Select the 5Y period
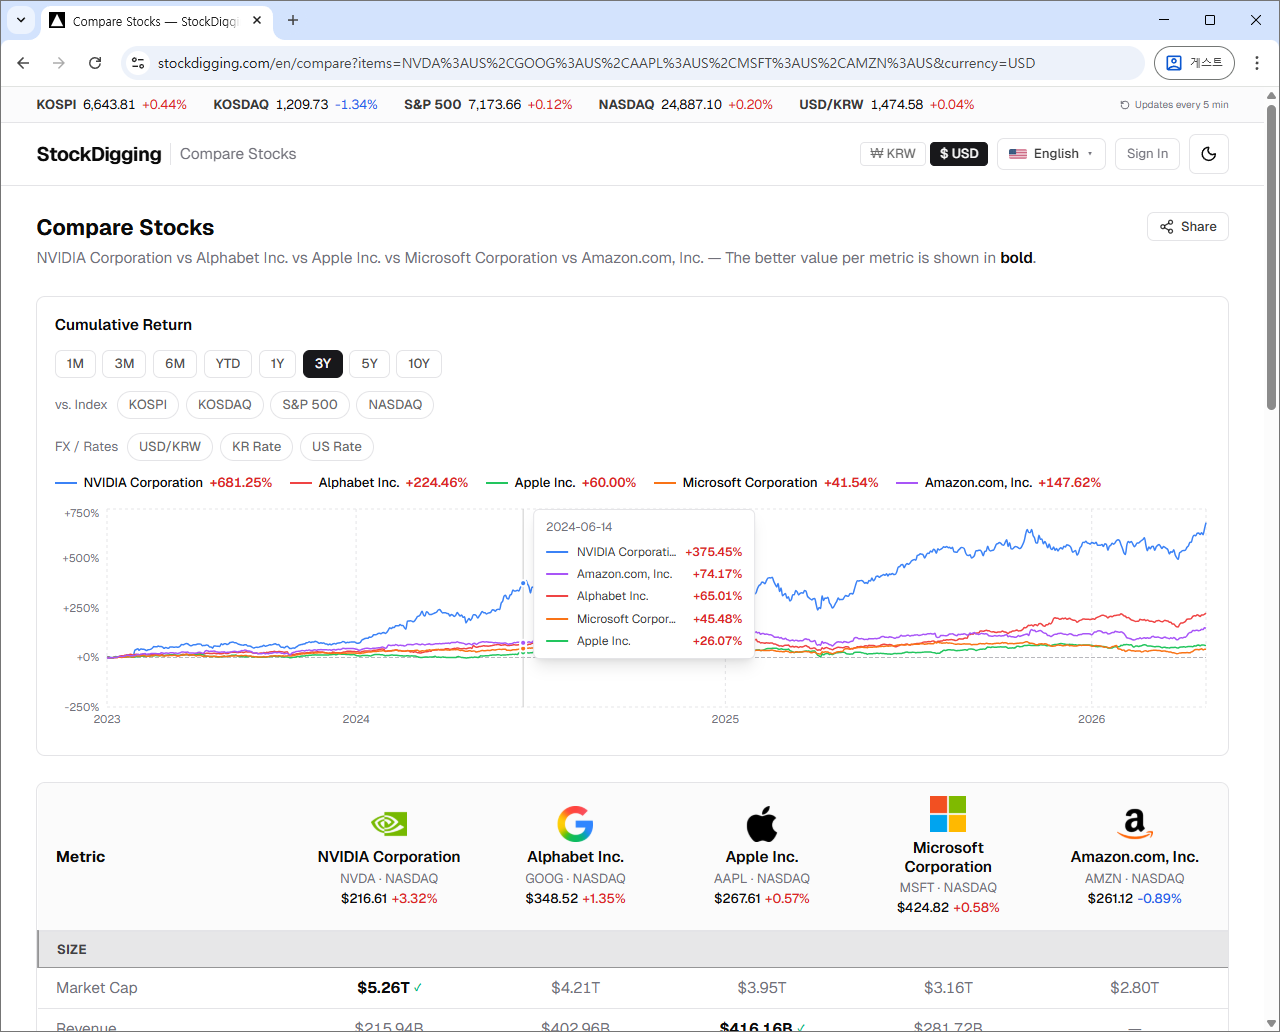 pos(369,364)
